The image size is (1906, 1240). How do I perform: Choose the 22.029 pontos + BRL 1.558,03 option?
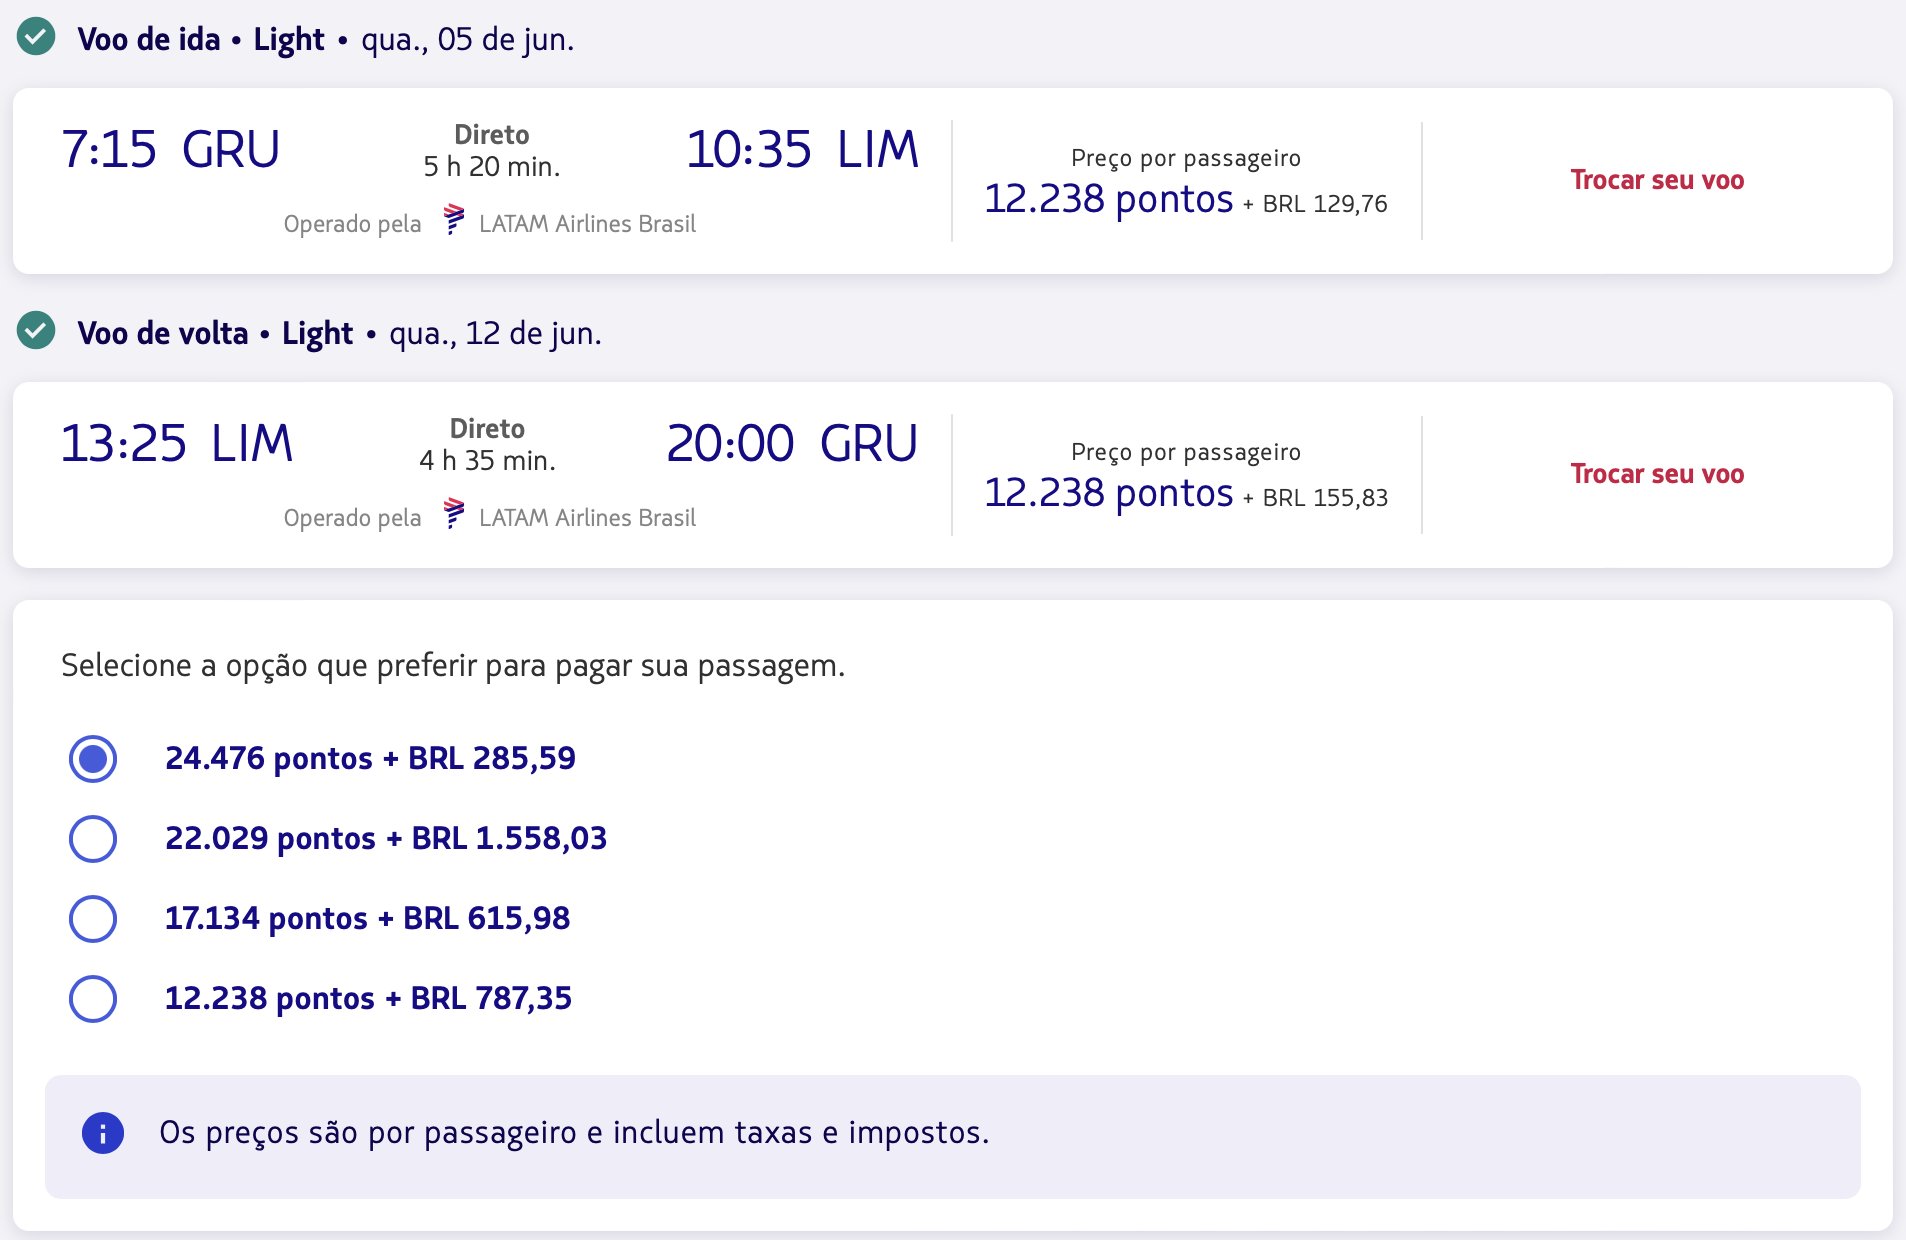(93, 839)
